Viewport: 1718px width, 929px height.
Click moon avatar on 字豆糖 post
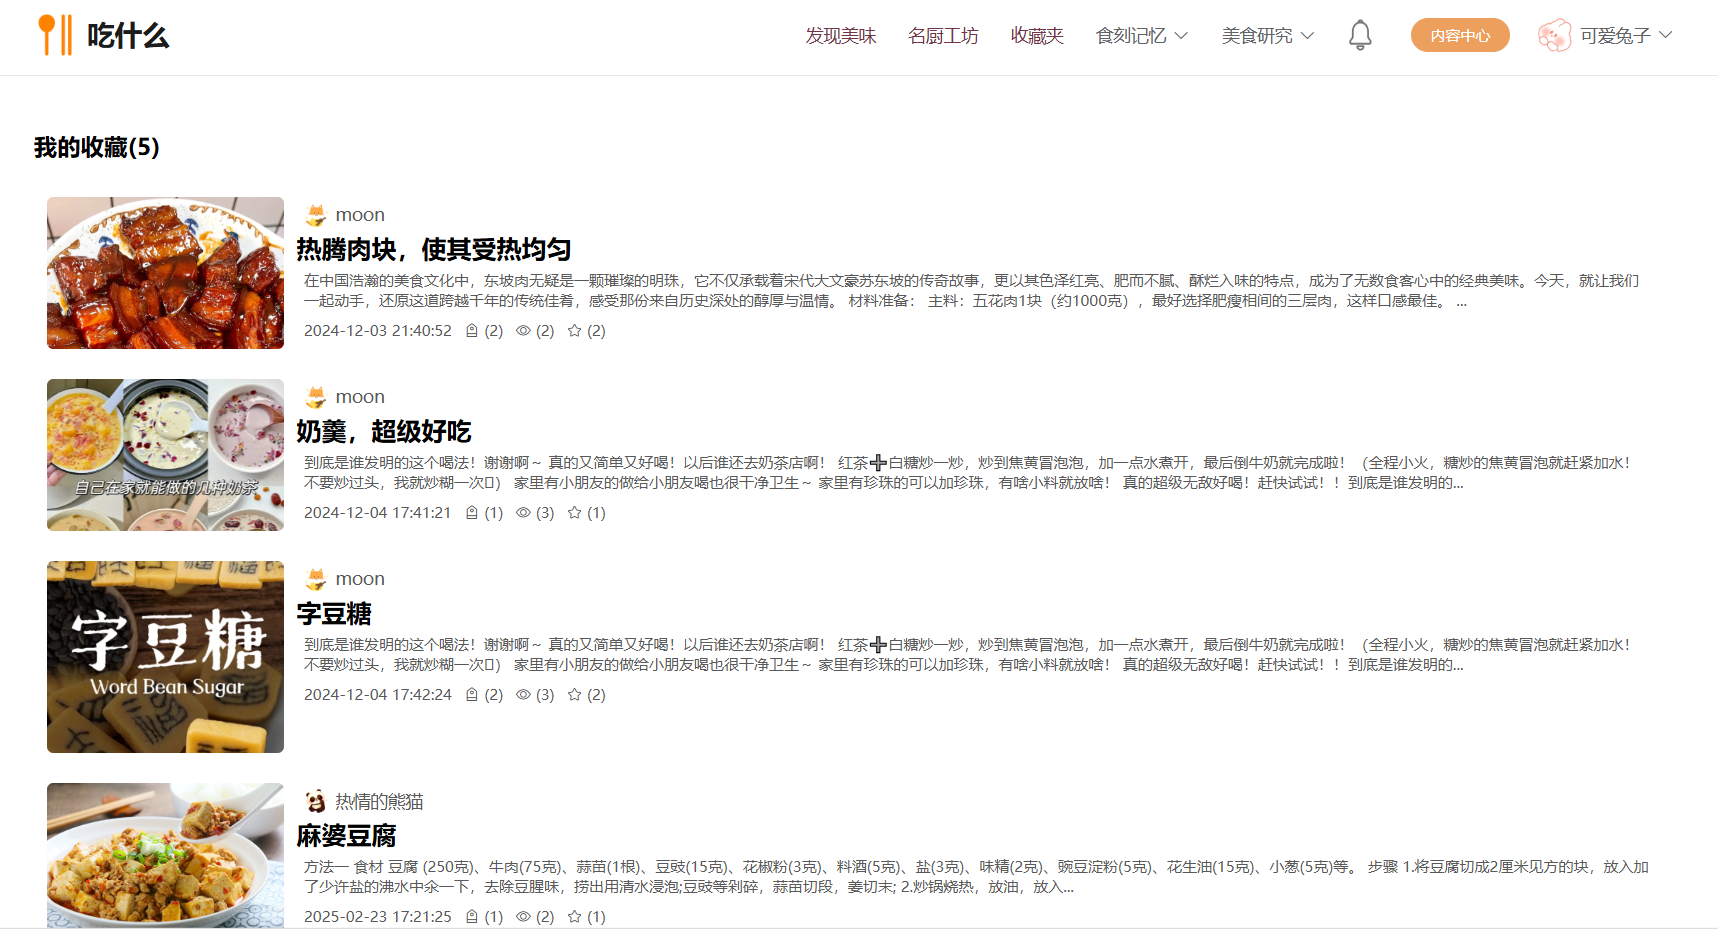coord(316,579)
